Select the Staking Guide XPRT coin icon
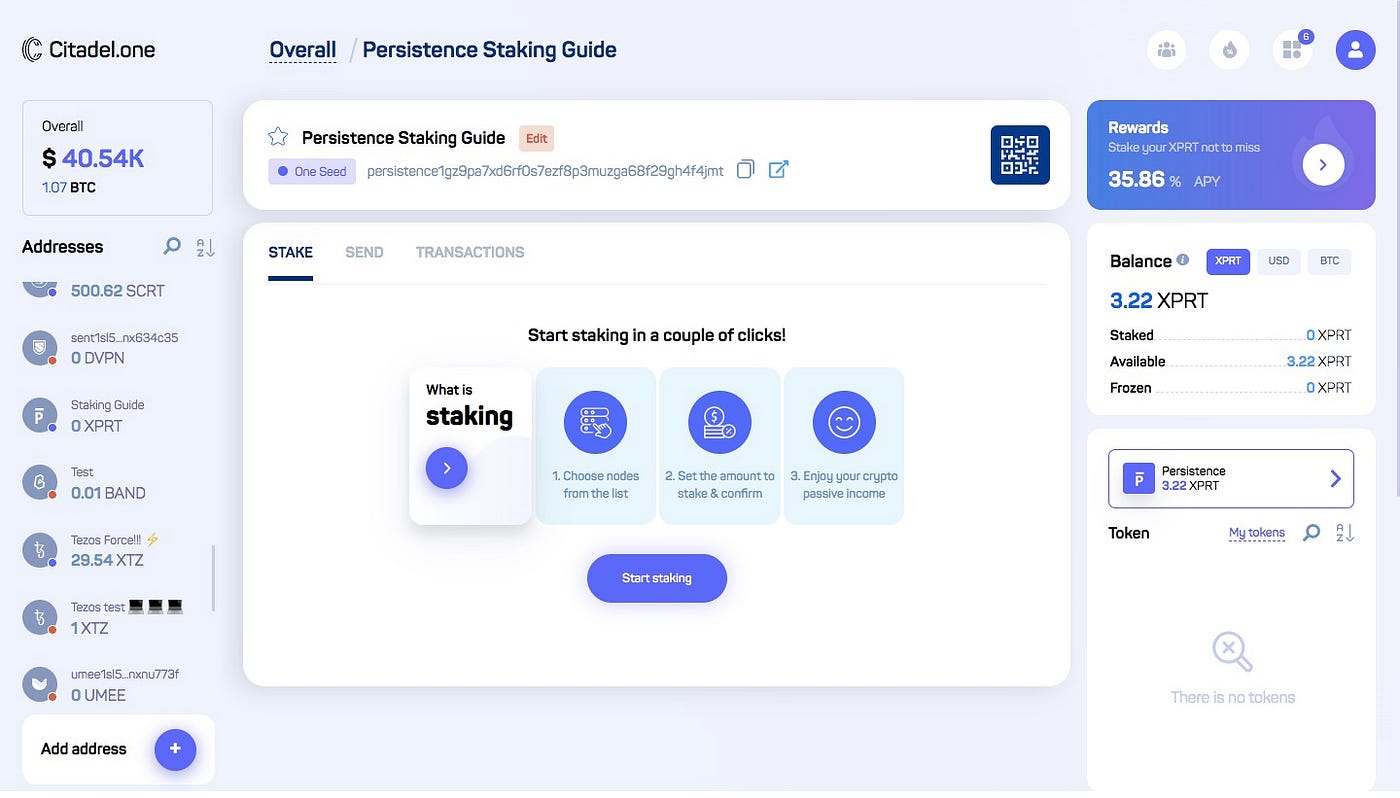The width and height of the screenshot is (1400, 798). [39, 415]
